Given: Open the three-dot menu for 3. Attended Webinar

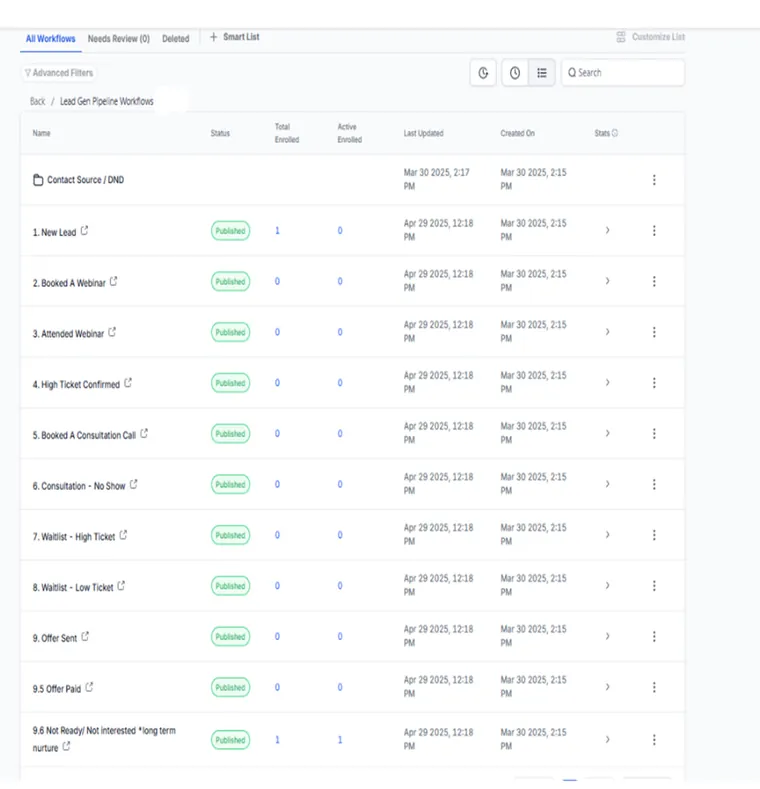Looking at the screenshot, I should tap(654, 332).
